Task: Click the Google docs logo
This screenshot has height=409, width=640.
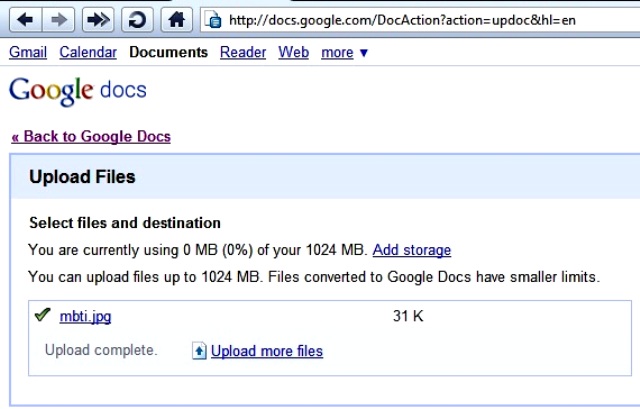Action: (77, 91)
